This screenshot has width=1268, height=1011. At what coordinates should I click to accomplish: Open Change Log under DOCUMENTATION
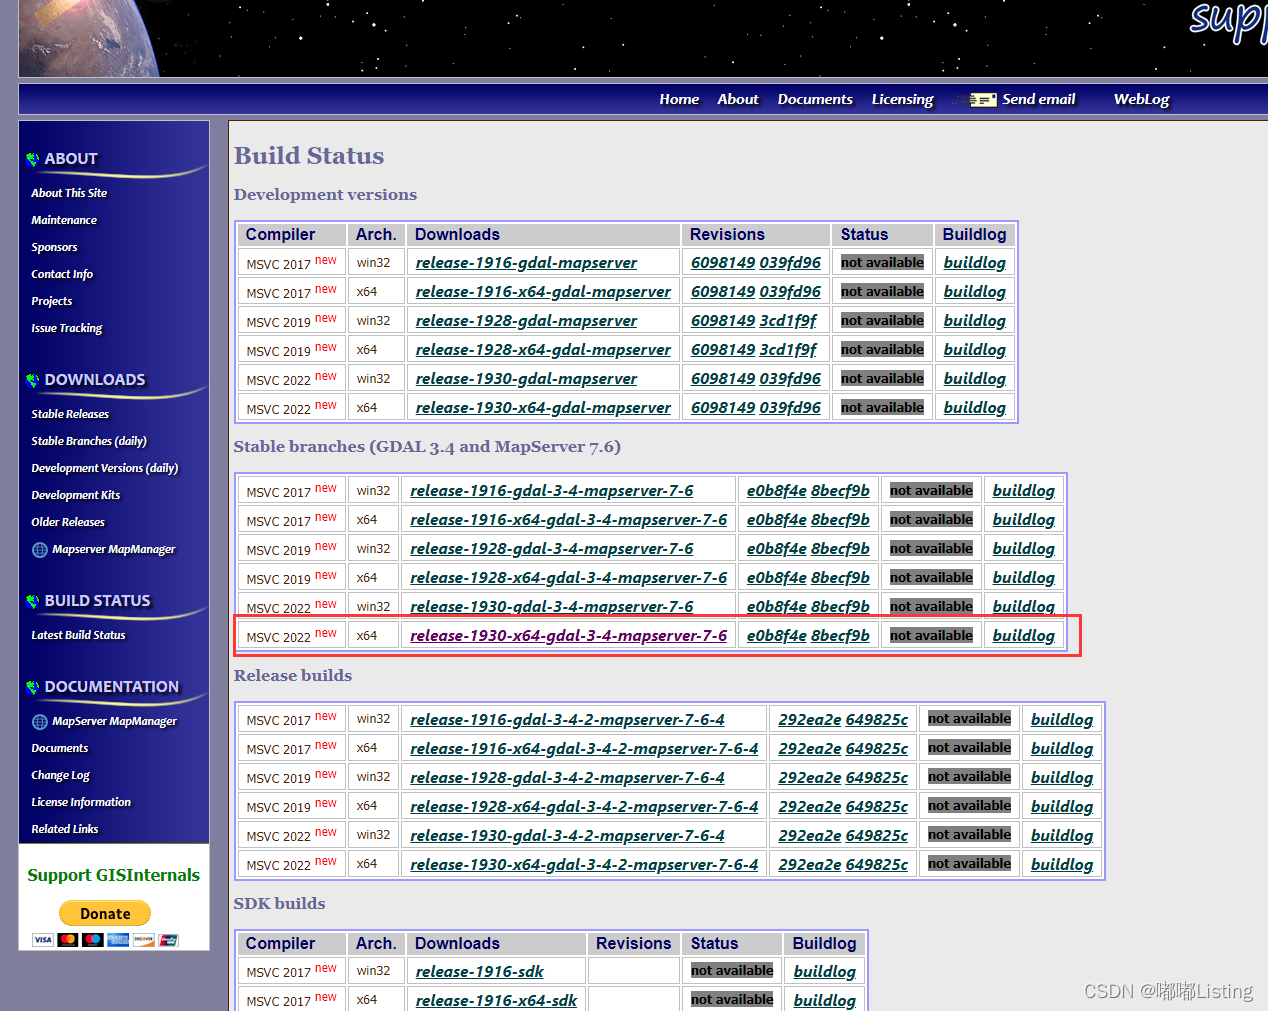(63, 774)
